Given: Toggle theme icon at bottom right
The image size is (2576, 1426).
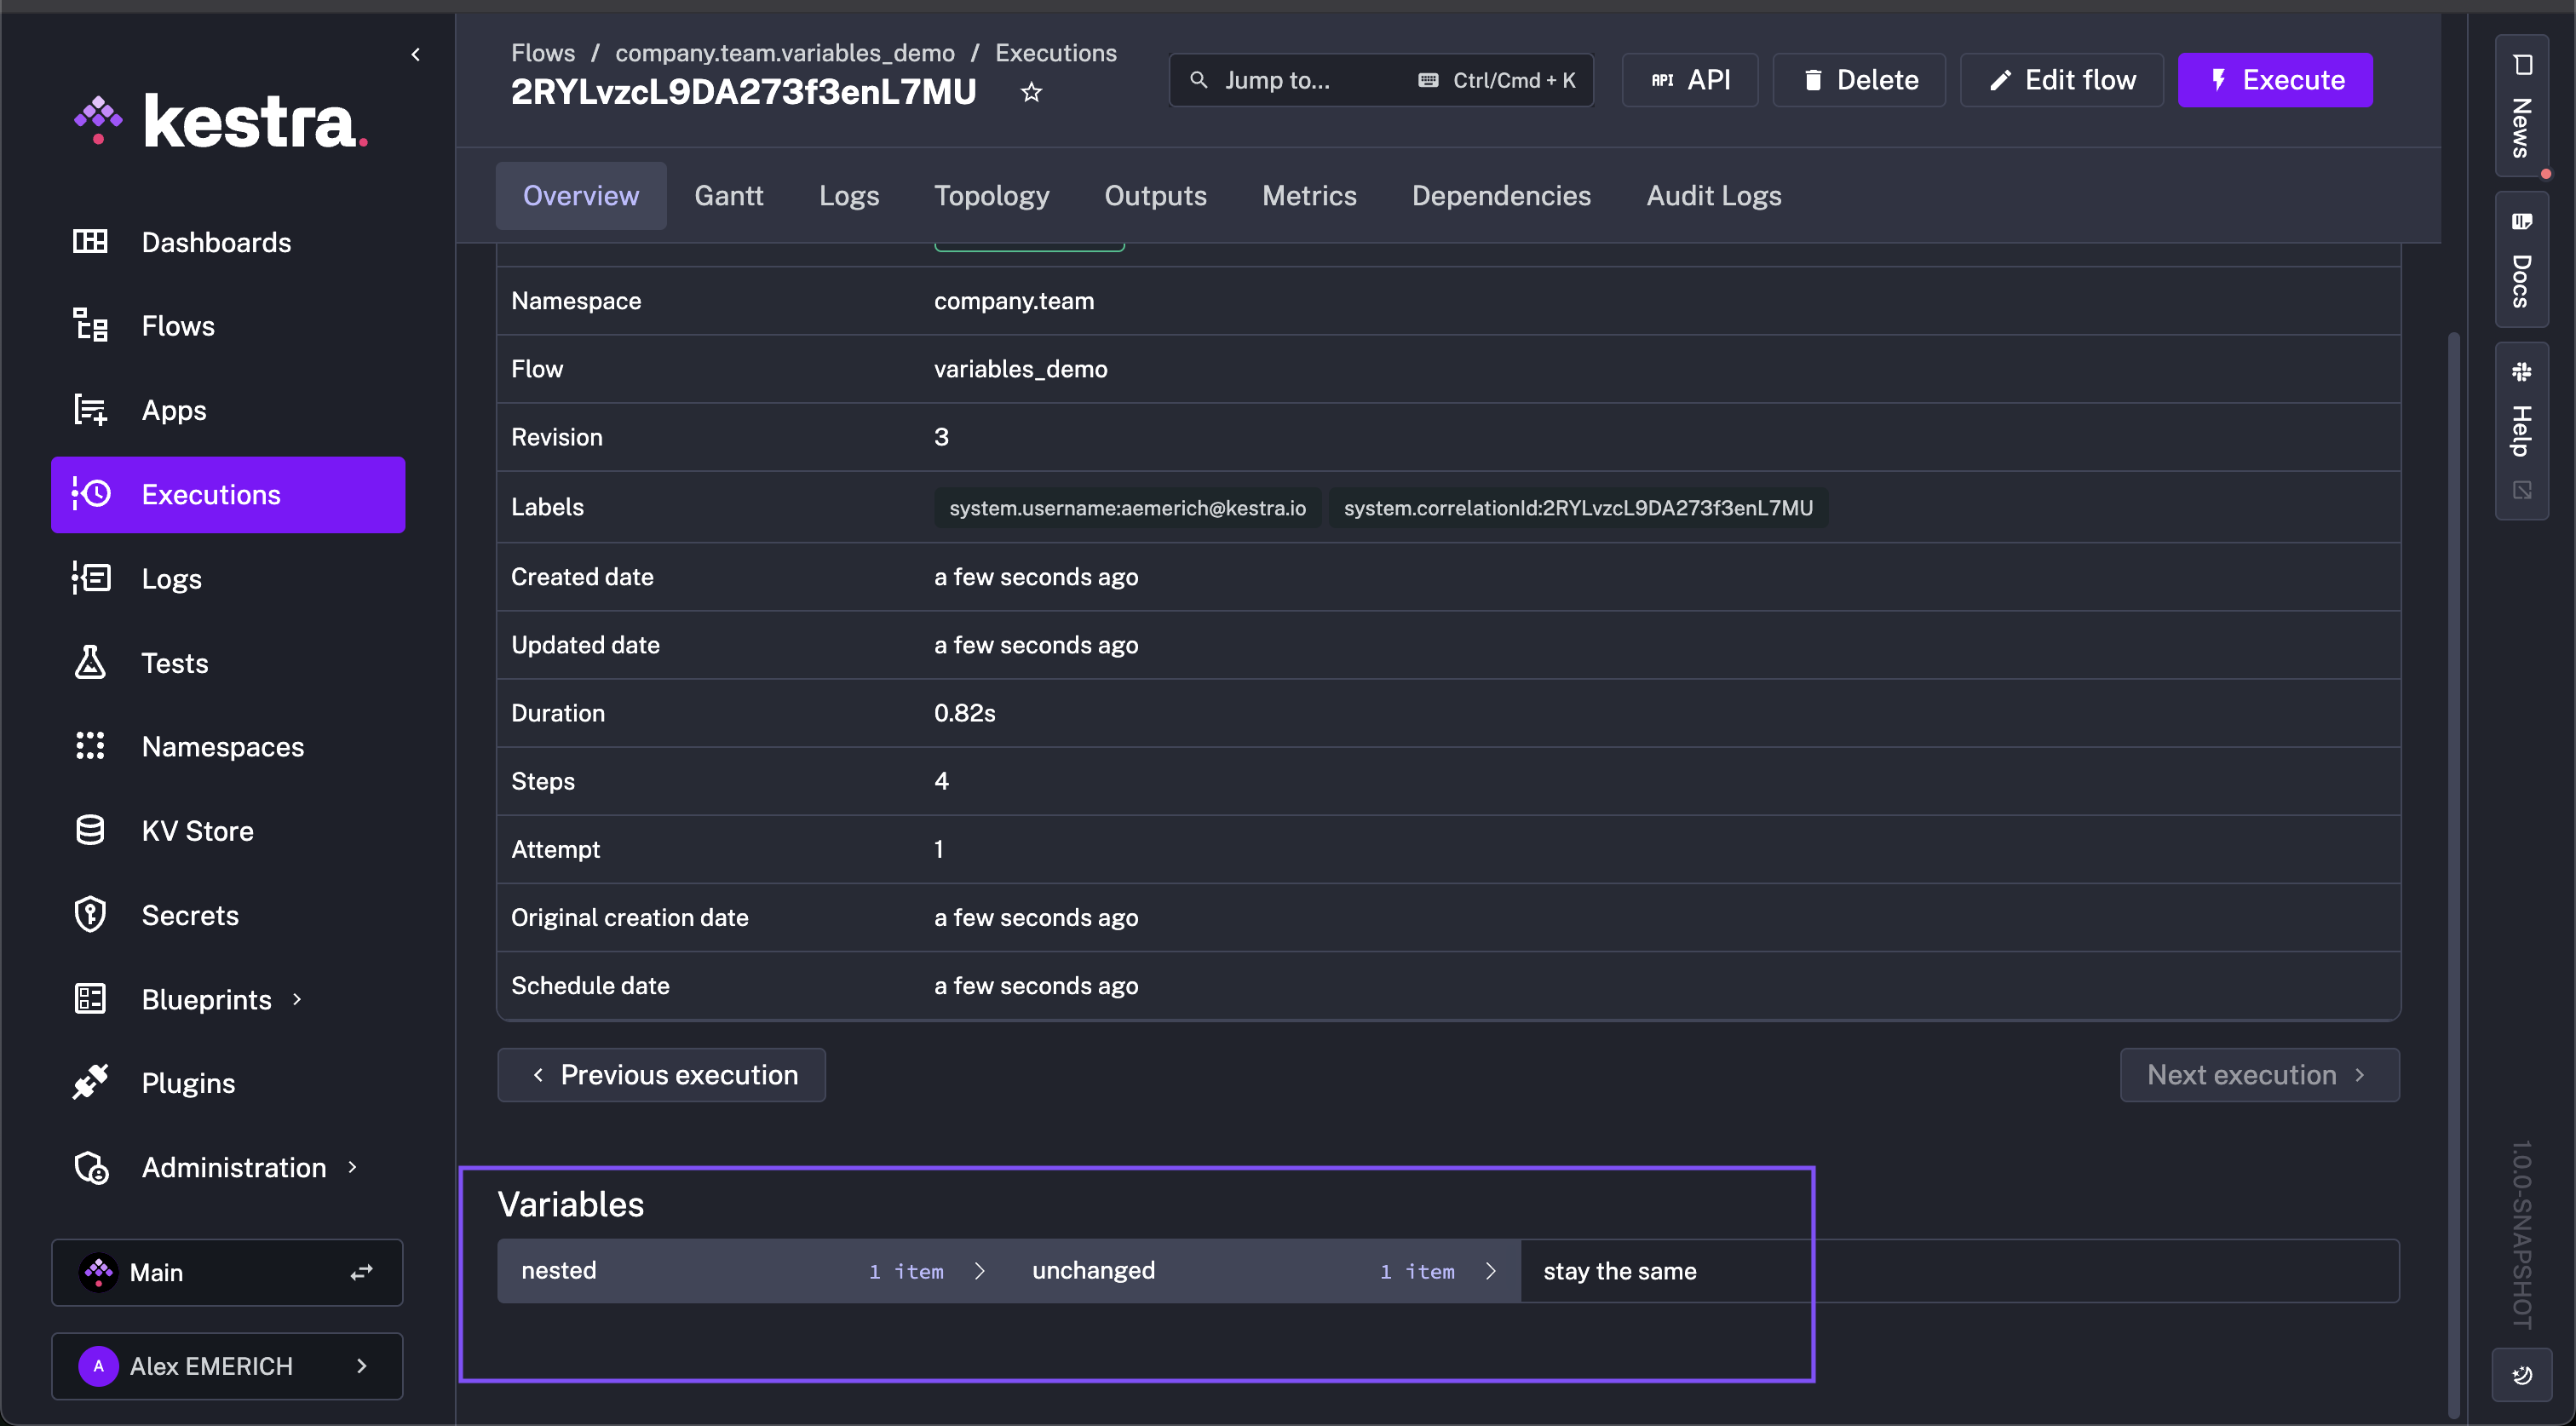Looking at the screenshot, I should click(2521, 1375).
